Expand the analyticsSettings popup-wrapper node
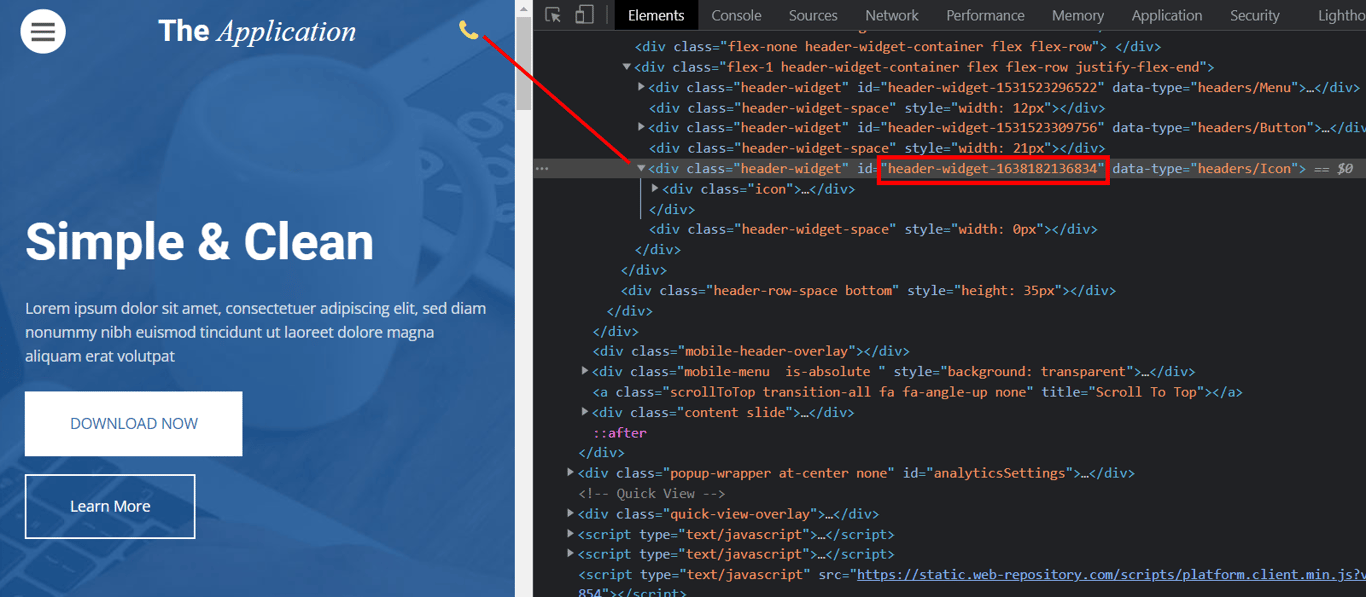Viewport: 1366px width, 597px height. pos(571,473)
